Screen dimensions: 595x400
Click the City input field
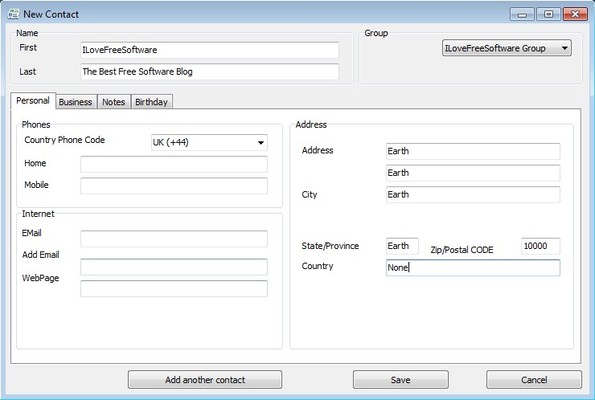click(x=473, y=195)
